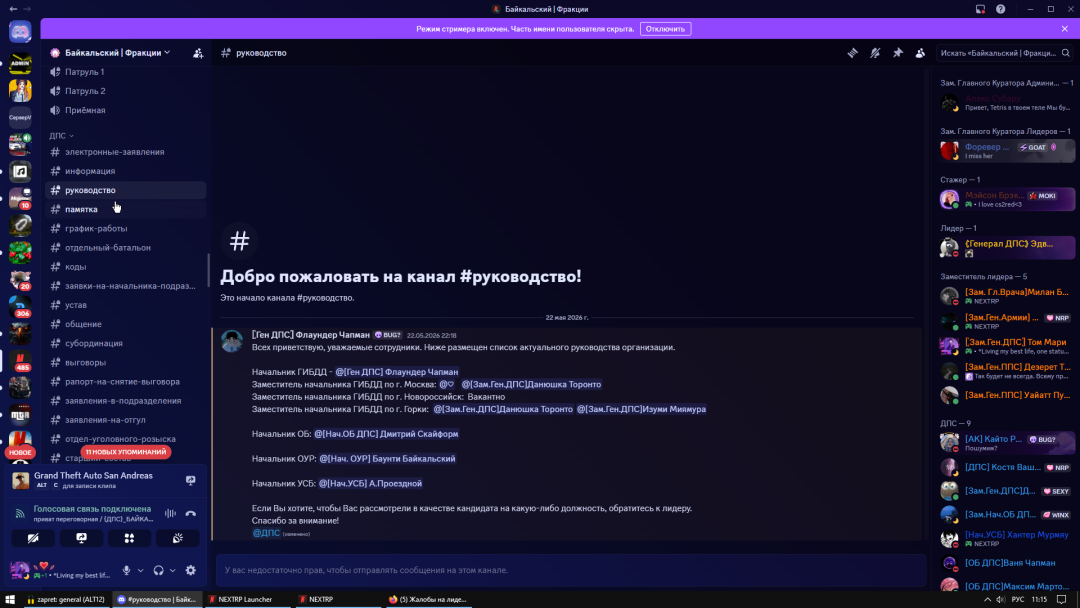Dismiss the streamer mode banner
Screen dimensions: 1080x608
coord(1065,29)
